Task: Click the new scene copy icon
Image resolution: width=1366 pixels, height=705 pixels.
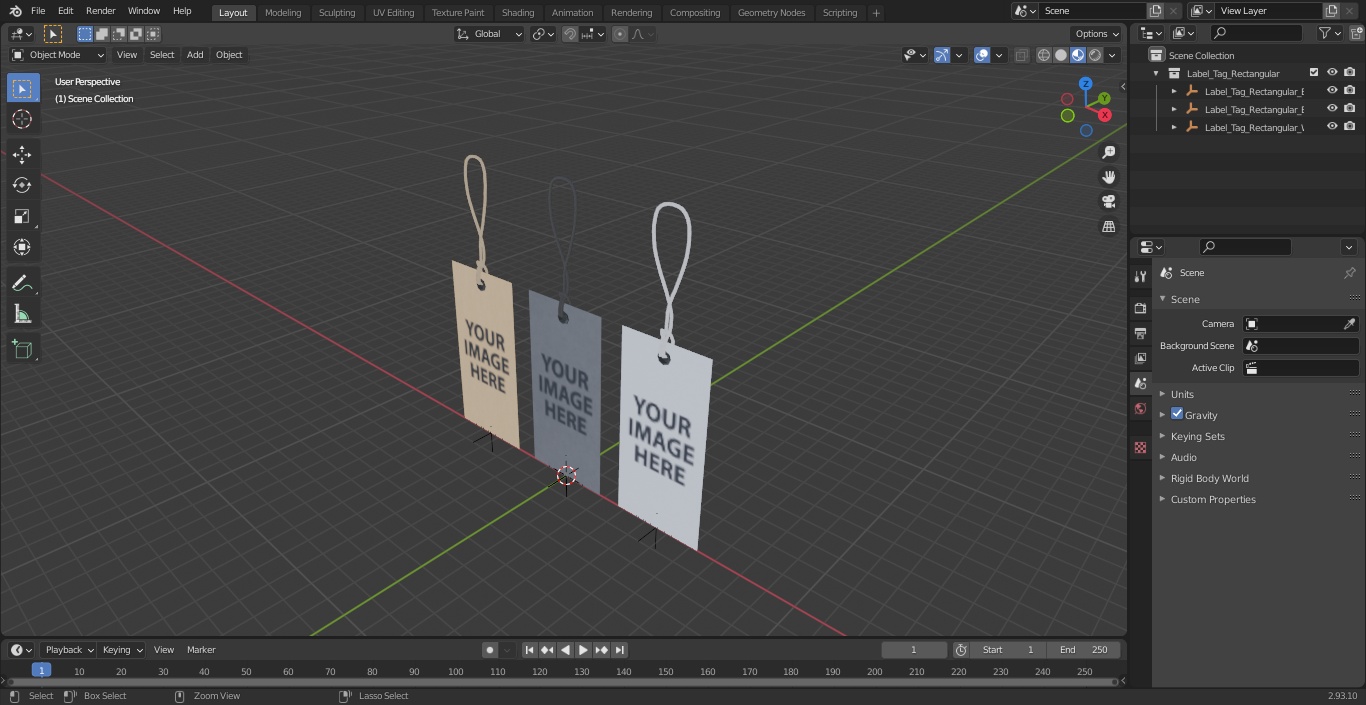Action: (x=1155, y=10)
